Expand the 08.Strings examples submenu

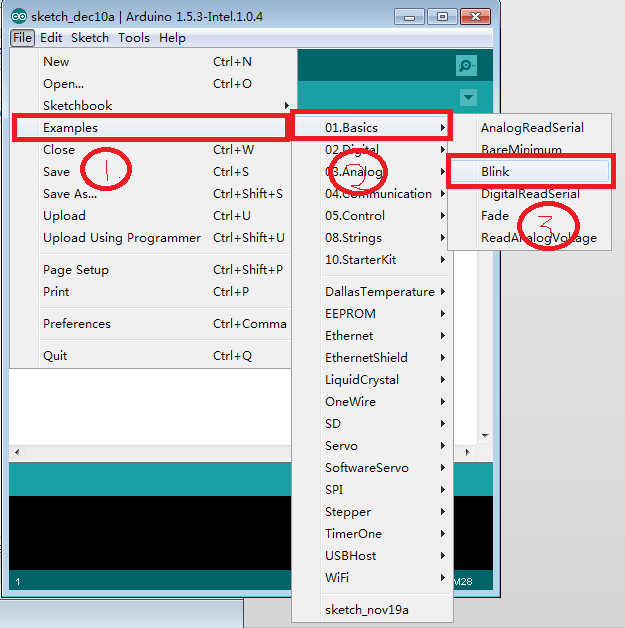point(372,238)
